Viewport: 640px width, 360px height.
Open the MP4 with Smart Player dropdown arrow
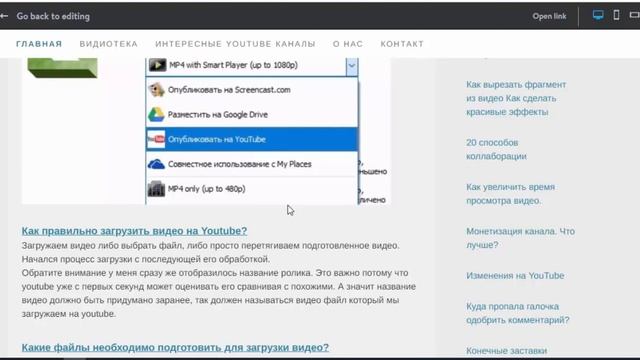coord(352,66)
